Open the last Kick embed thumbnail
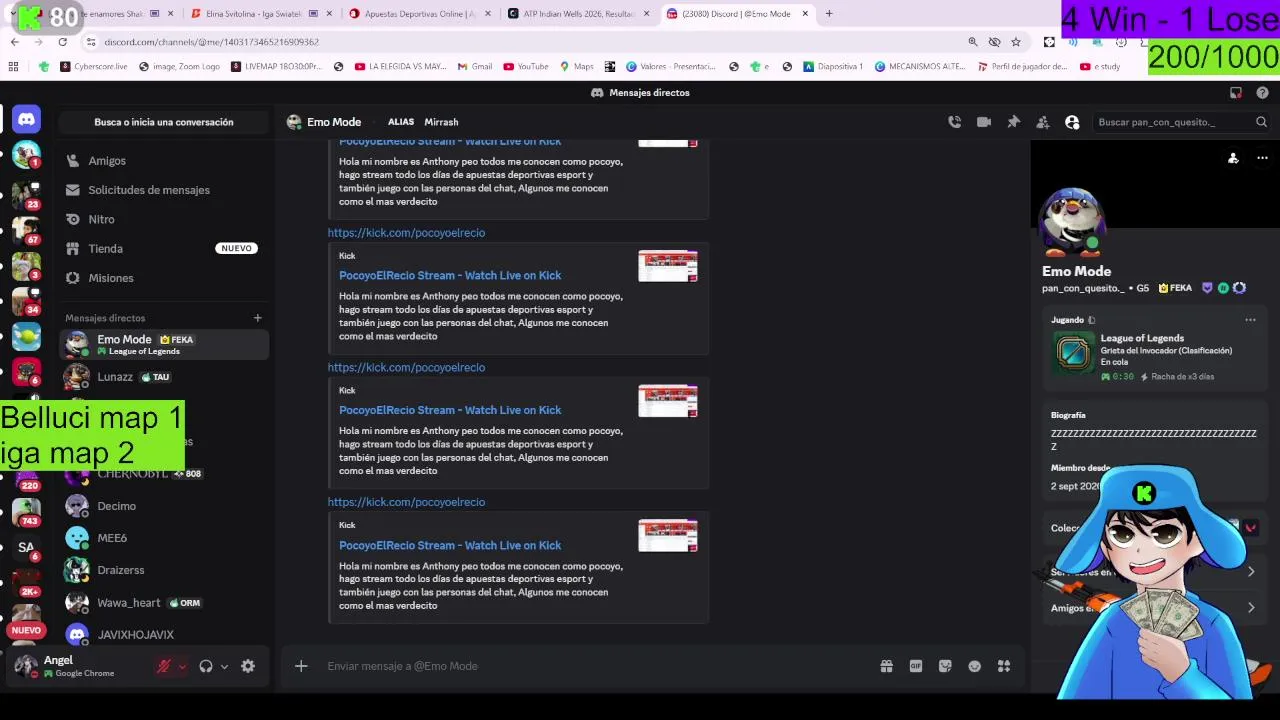The width and height of the screenshot is (1280, 720). coord(668,536)
